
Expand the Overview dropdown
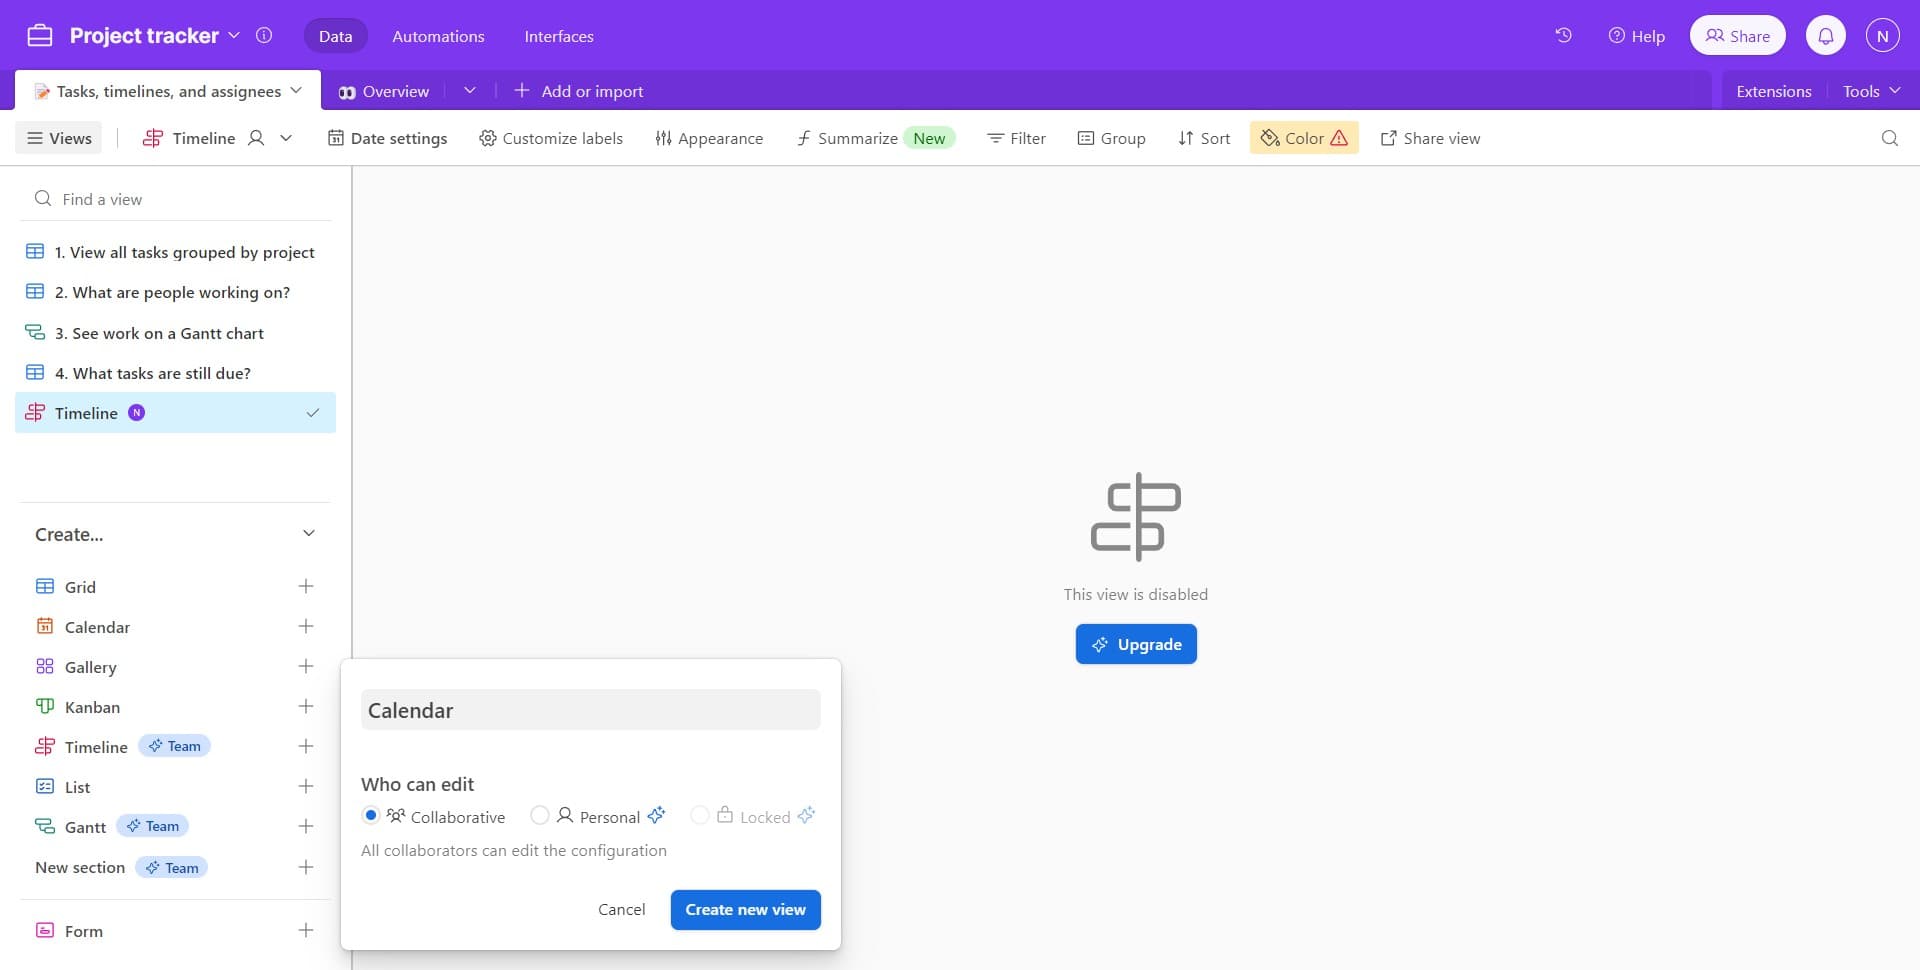pos(470,90)
